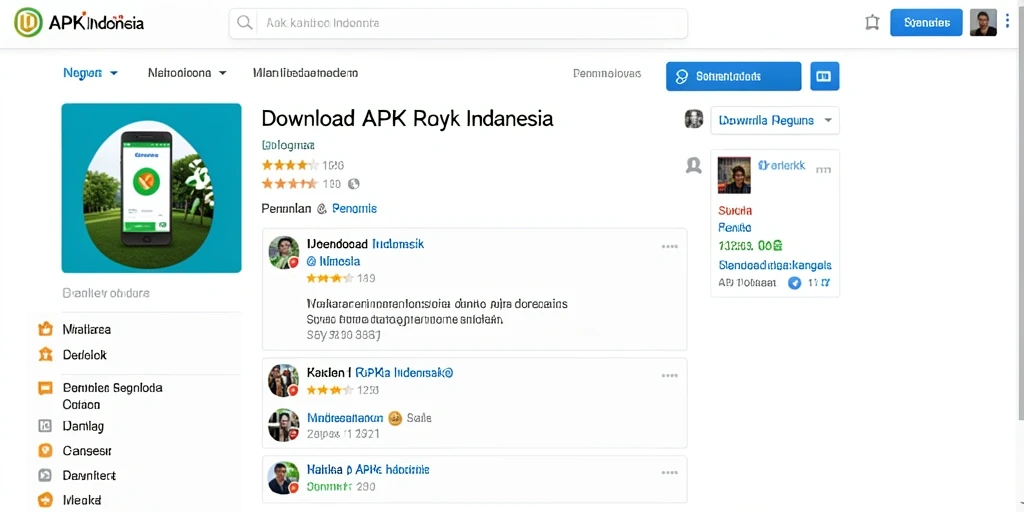The height and width of the screenshot is (512, 1024).
Task: Click the bookmark icon in header
Action: [872, 23]
